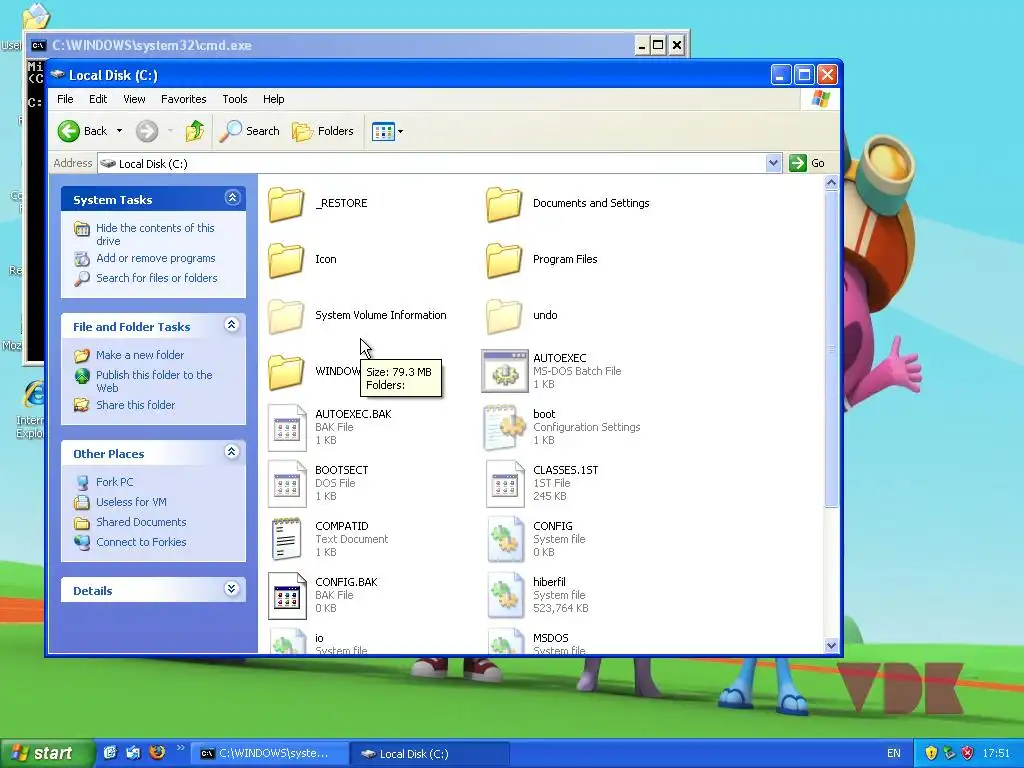Screen dimensions: 1024x768
Task: Open the File menu
Action: tap(65, 99)
